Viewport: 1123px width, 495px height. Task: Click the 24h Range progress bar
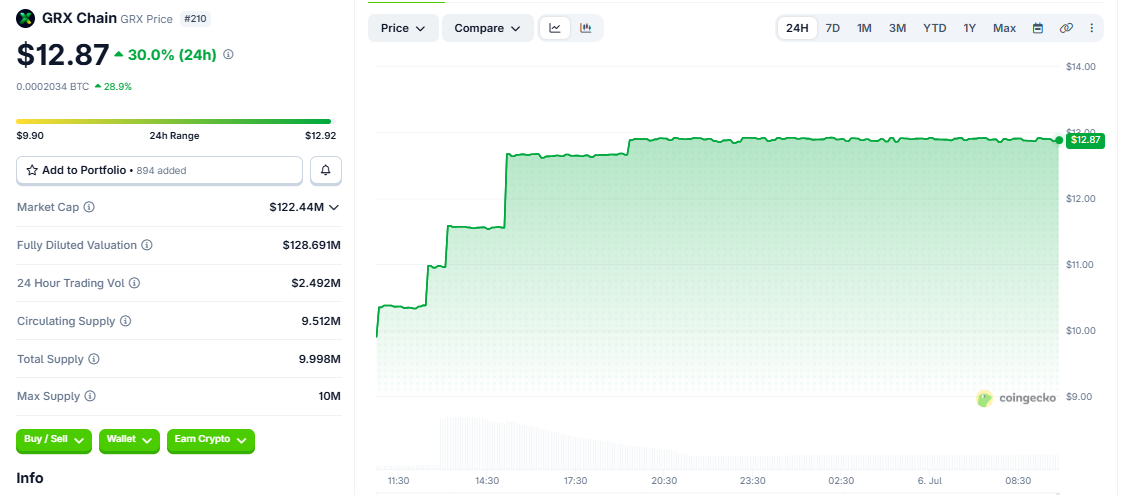pyautogui.click(x=175, y=122)
